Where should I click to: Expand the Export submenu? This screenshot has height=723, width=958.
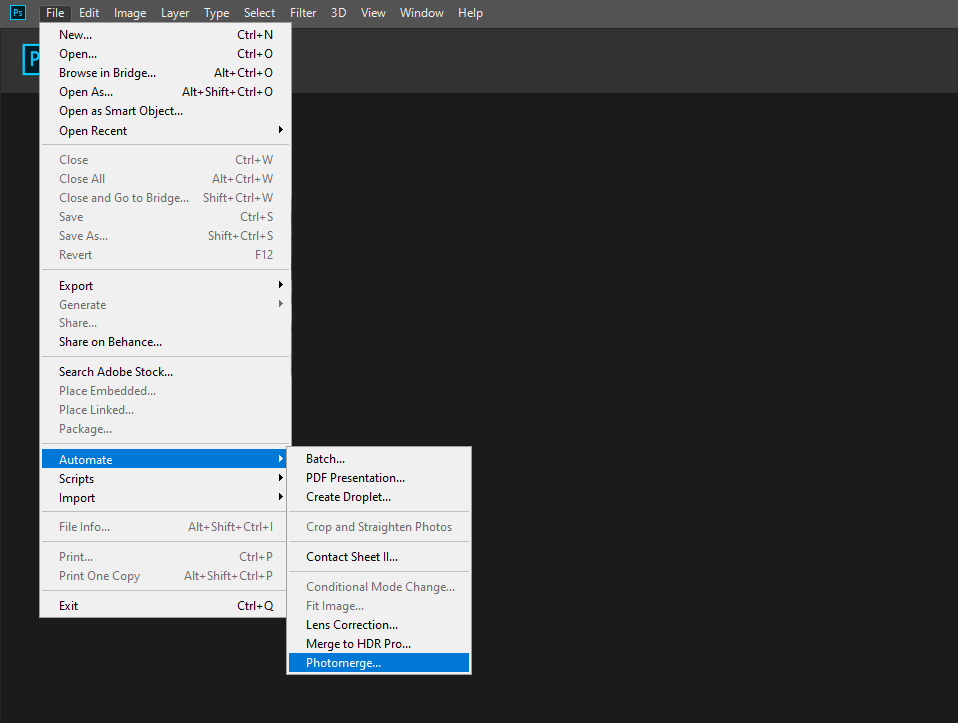coord(76,286)
